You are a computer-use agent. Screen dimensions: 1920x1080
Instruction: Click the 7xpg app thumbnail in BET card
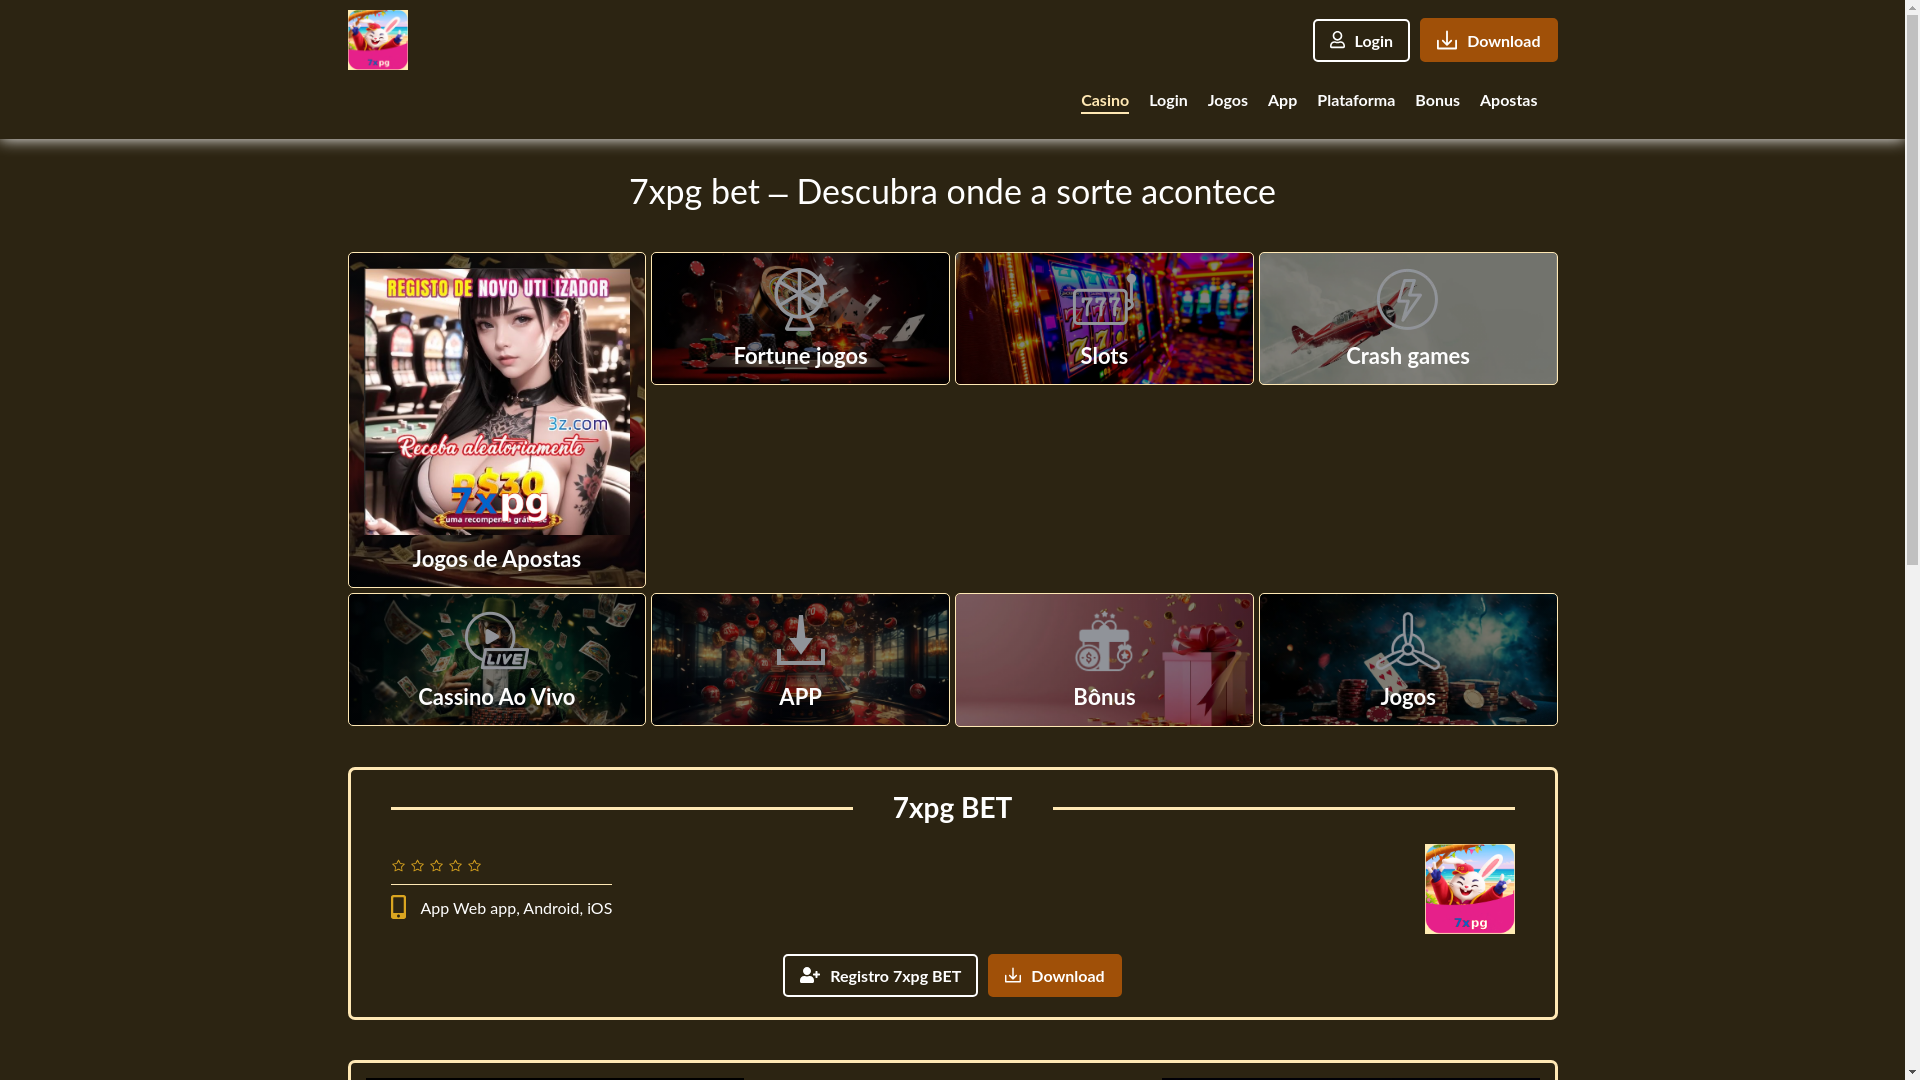pyautogui.click(x=1469, y=889)
